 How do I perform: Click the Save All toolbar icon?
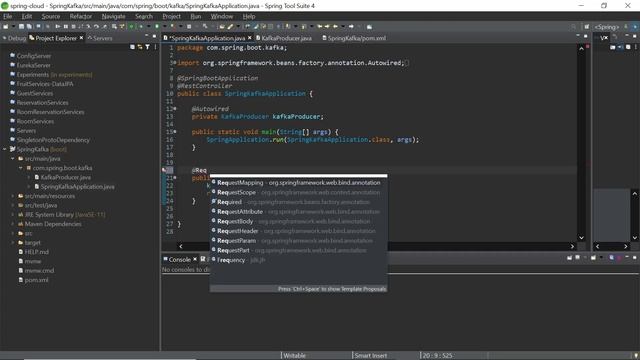coord(29,27)
